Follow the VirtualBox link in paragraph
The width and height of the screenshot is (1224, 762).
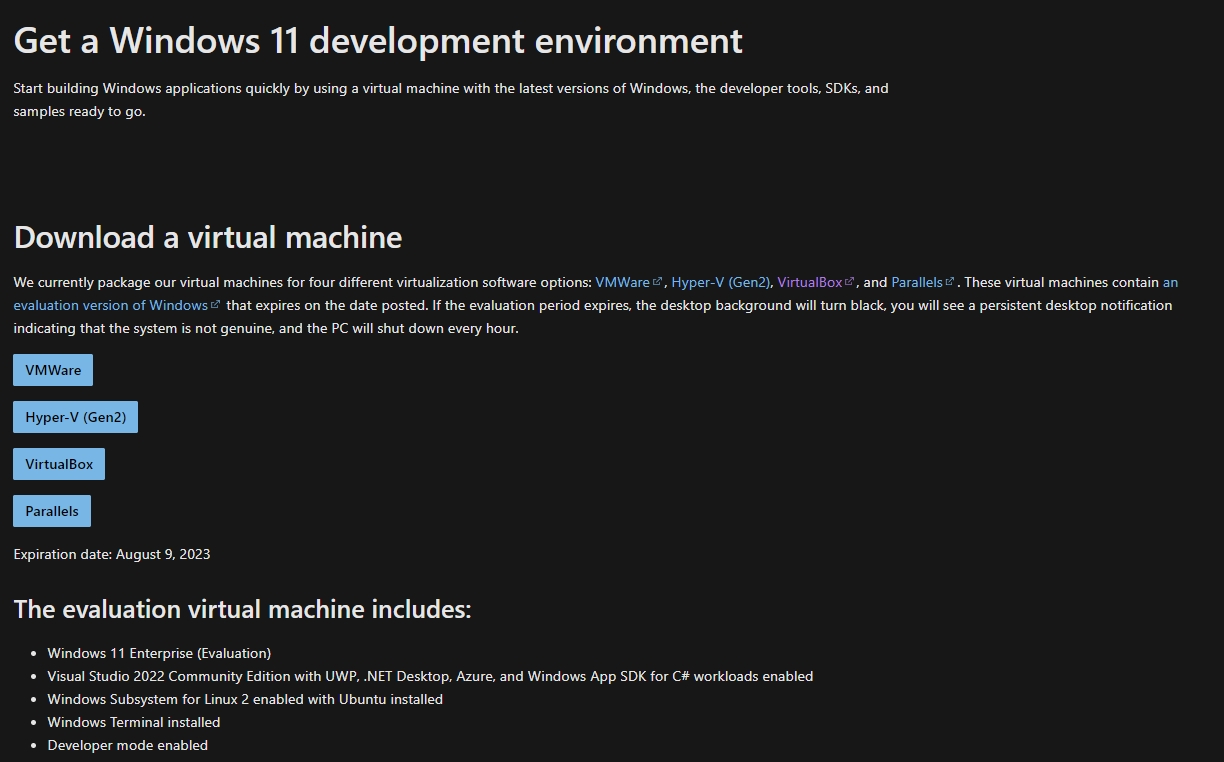[810, 282]
